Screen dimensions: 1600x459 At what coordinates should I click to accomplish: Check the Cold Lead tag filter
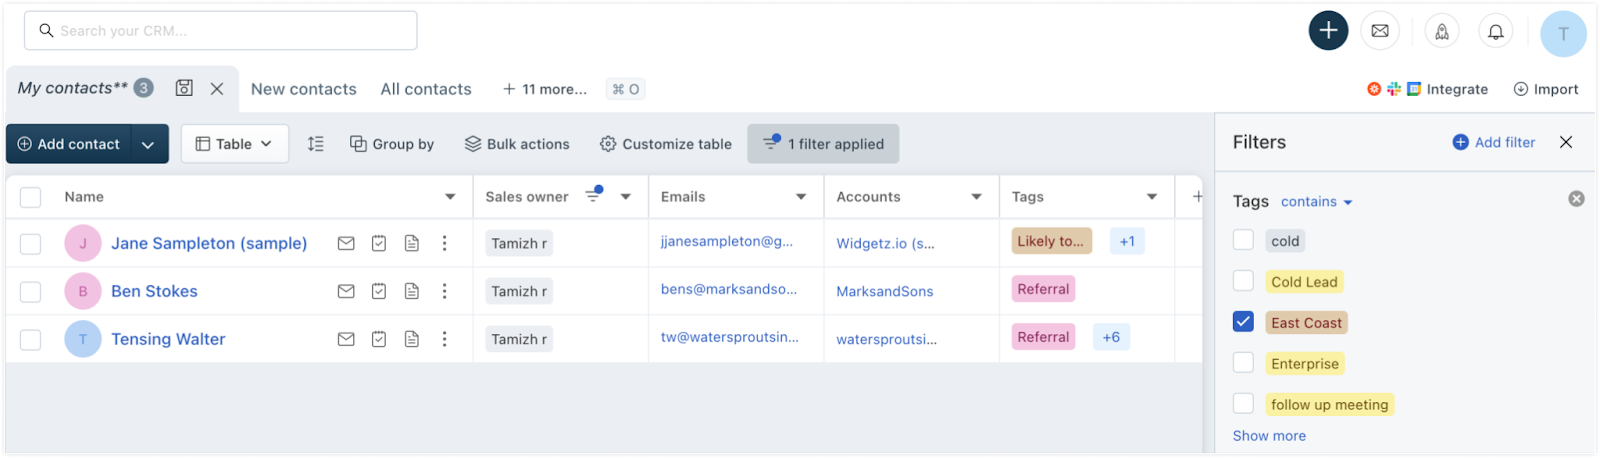1243,281
